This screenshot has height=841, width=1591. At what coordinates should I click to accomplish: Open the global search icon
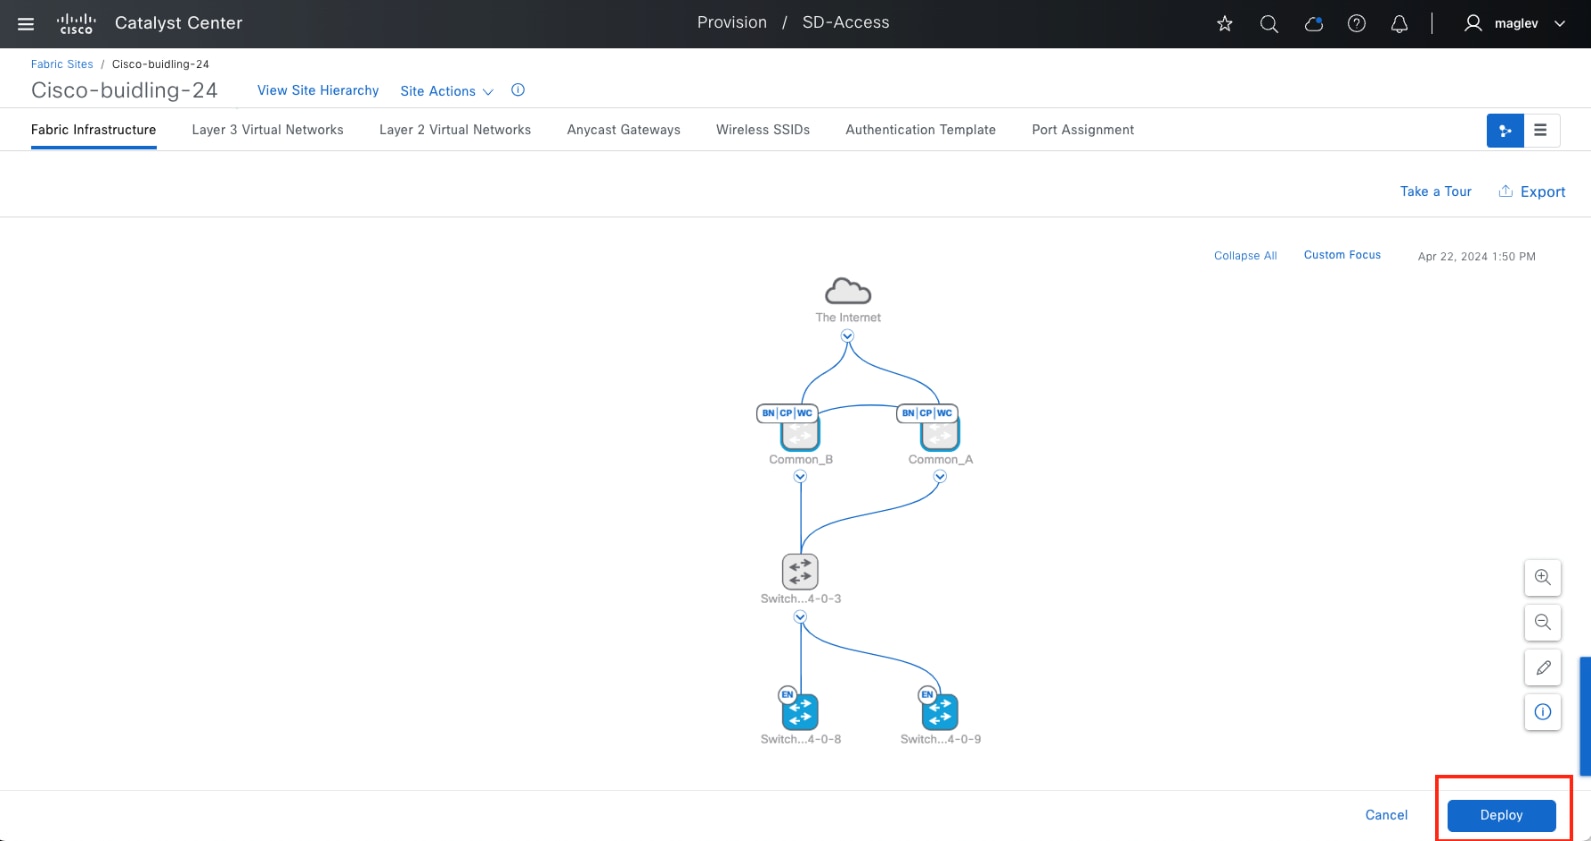[x=1269, y=23]
